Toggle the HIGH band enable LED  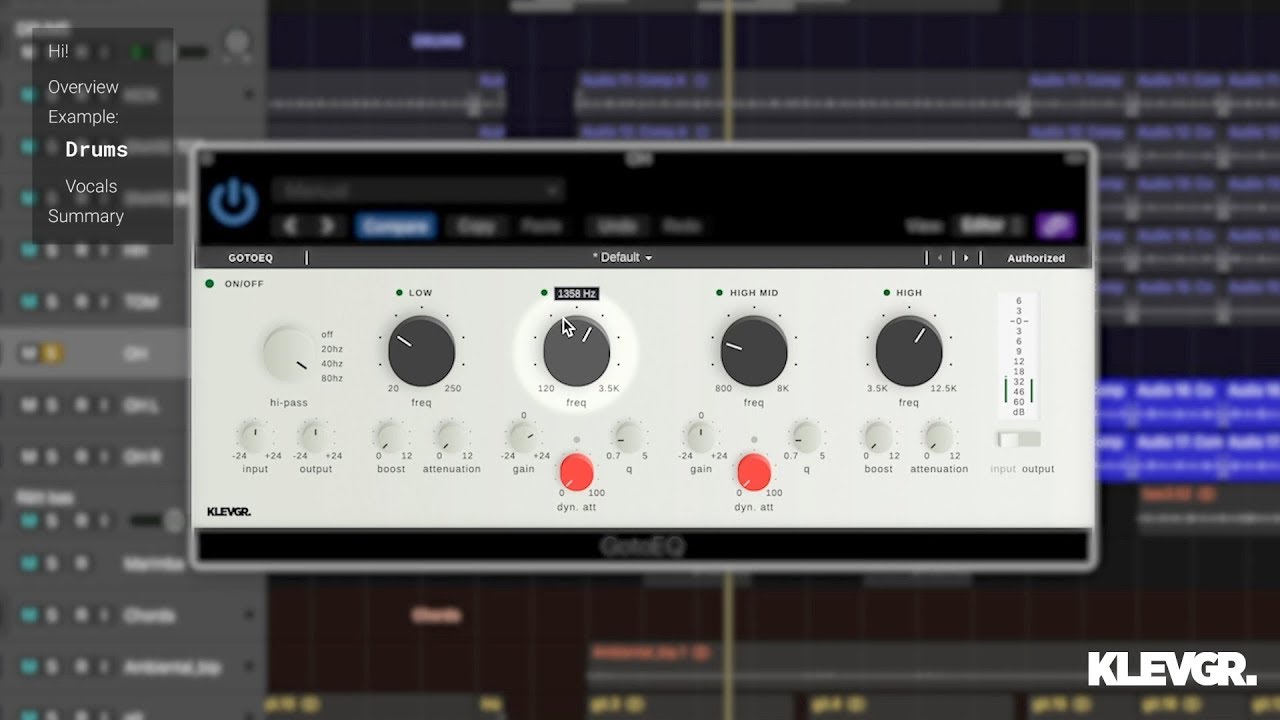886,293
